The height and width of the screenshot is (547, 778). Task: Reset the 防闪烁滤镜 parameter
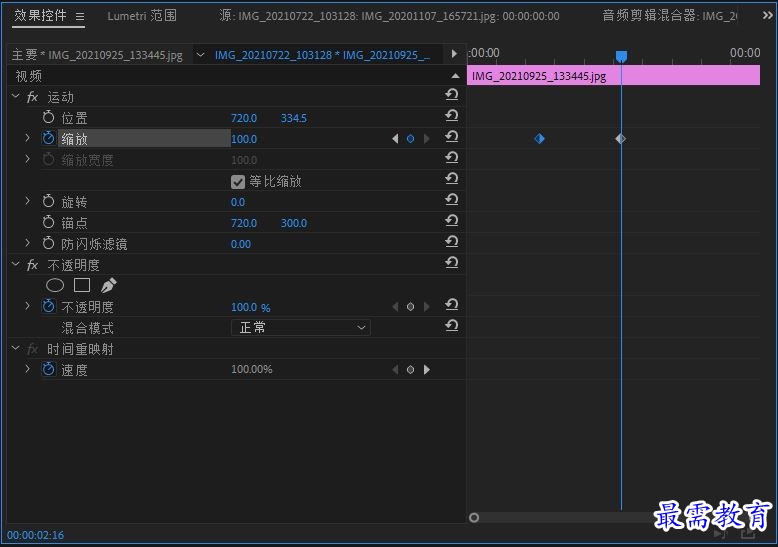click(x=452, y=241)
